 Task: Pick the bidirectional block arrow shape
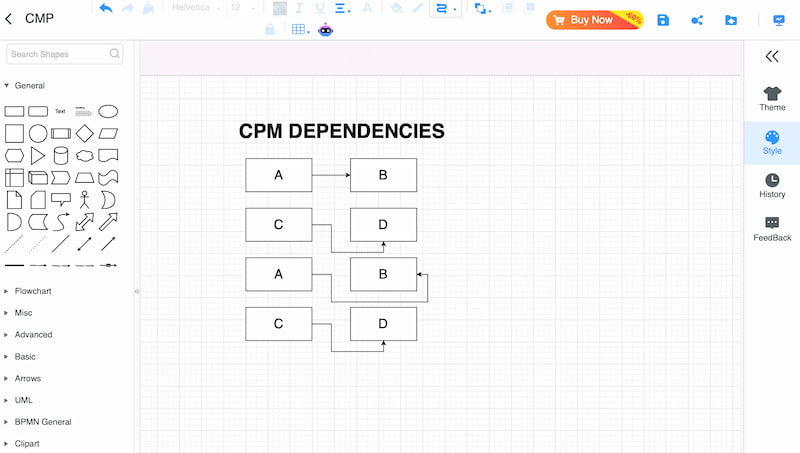85,222
